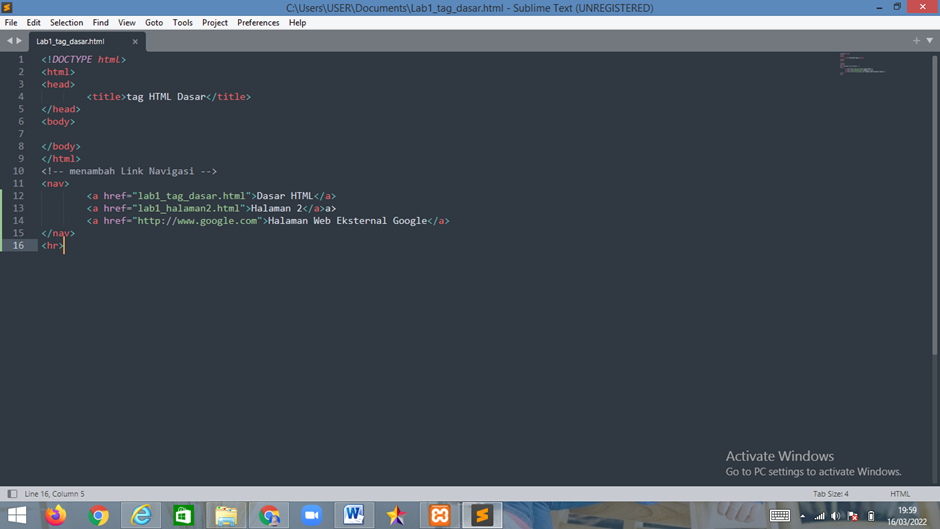Open the volume speaker tray icon
The width and height of the screenshot is (940, 529).
pyautogui.click(x=836, y=516)
